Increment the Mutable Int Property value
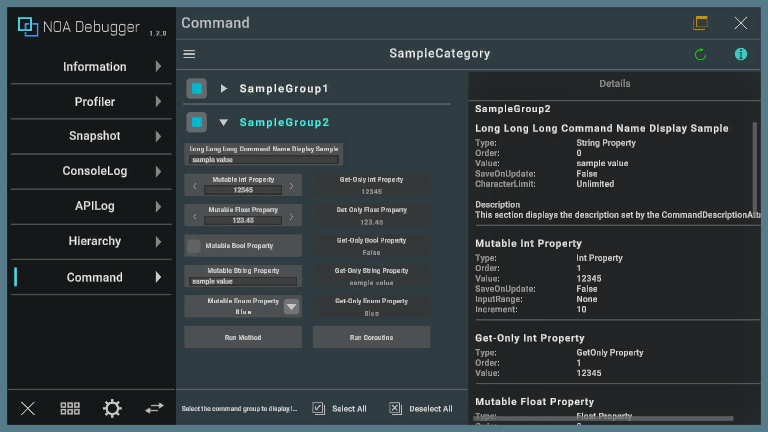The height and width of the screenshot is (432, 768). pyautogui.click(x=291, y=186)
